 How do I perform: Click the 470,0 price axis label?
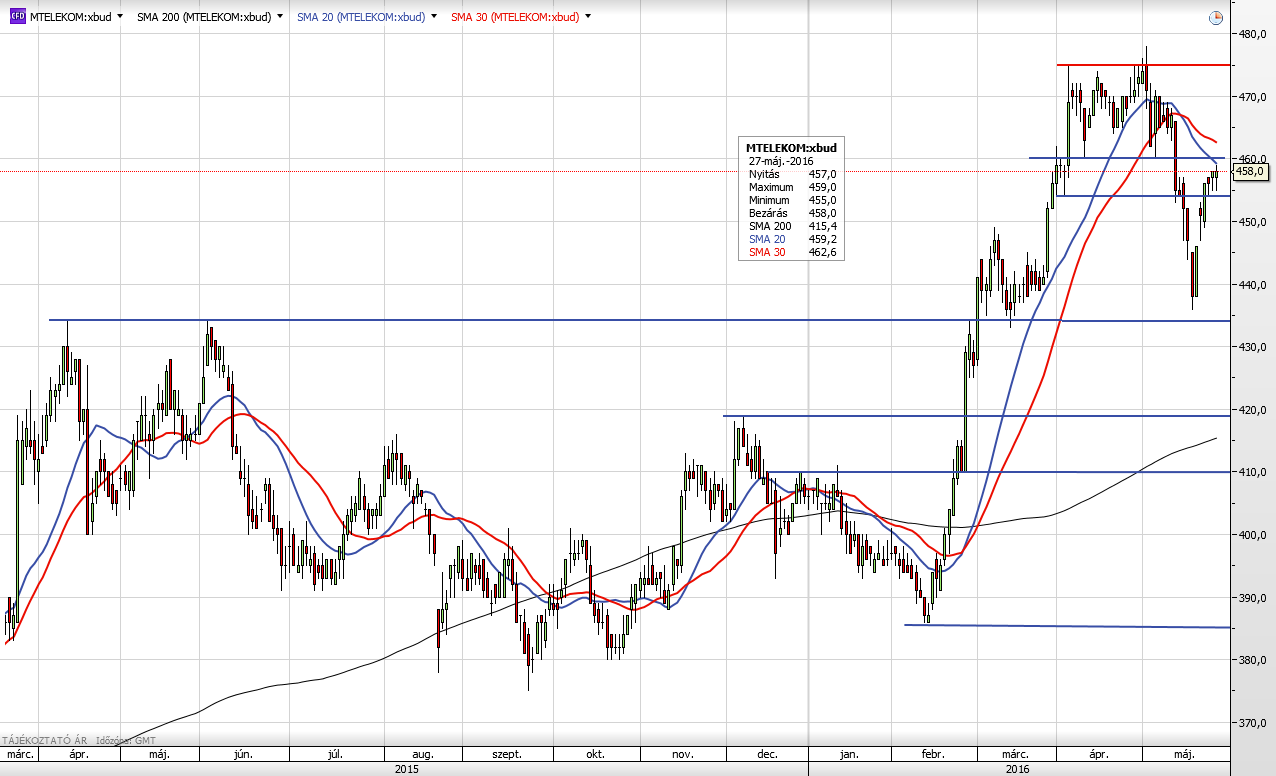(1253, 97)
